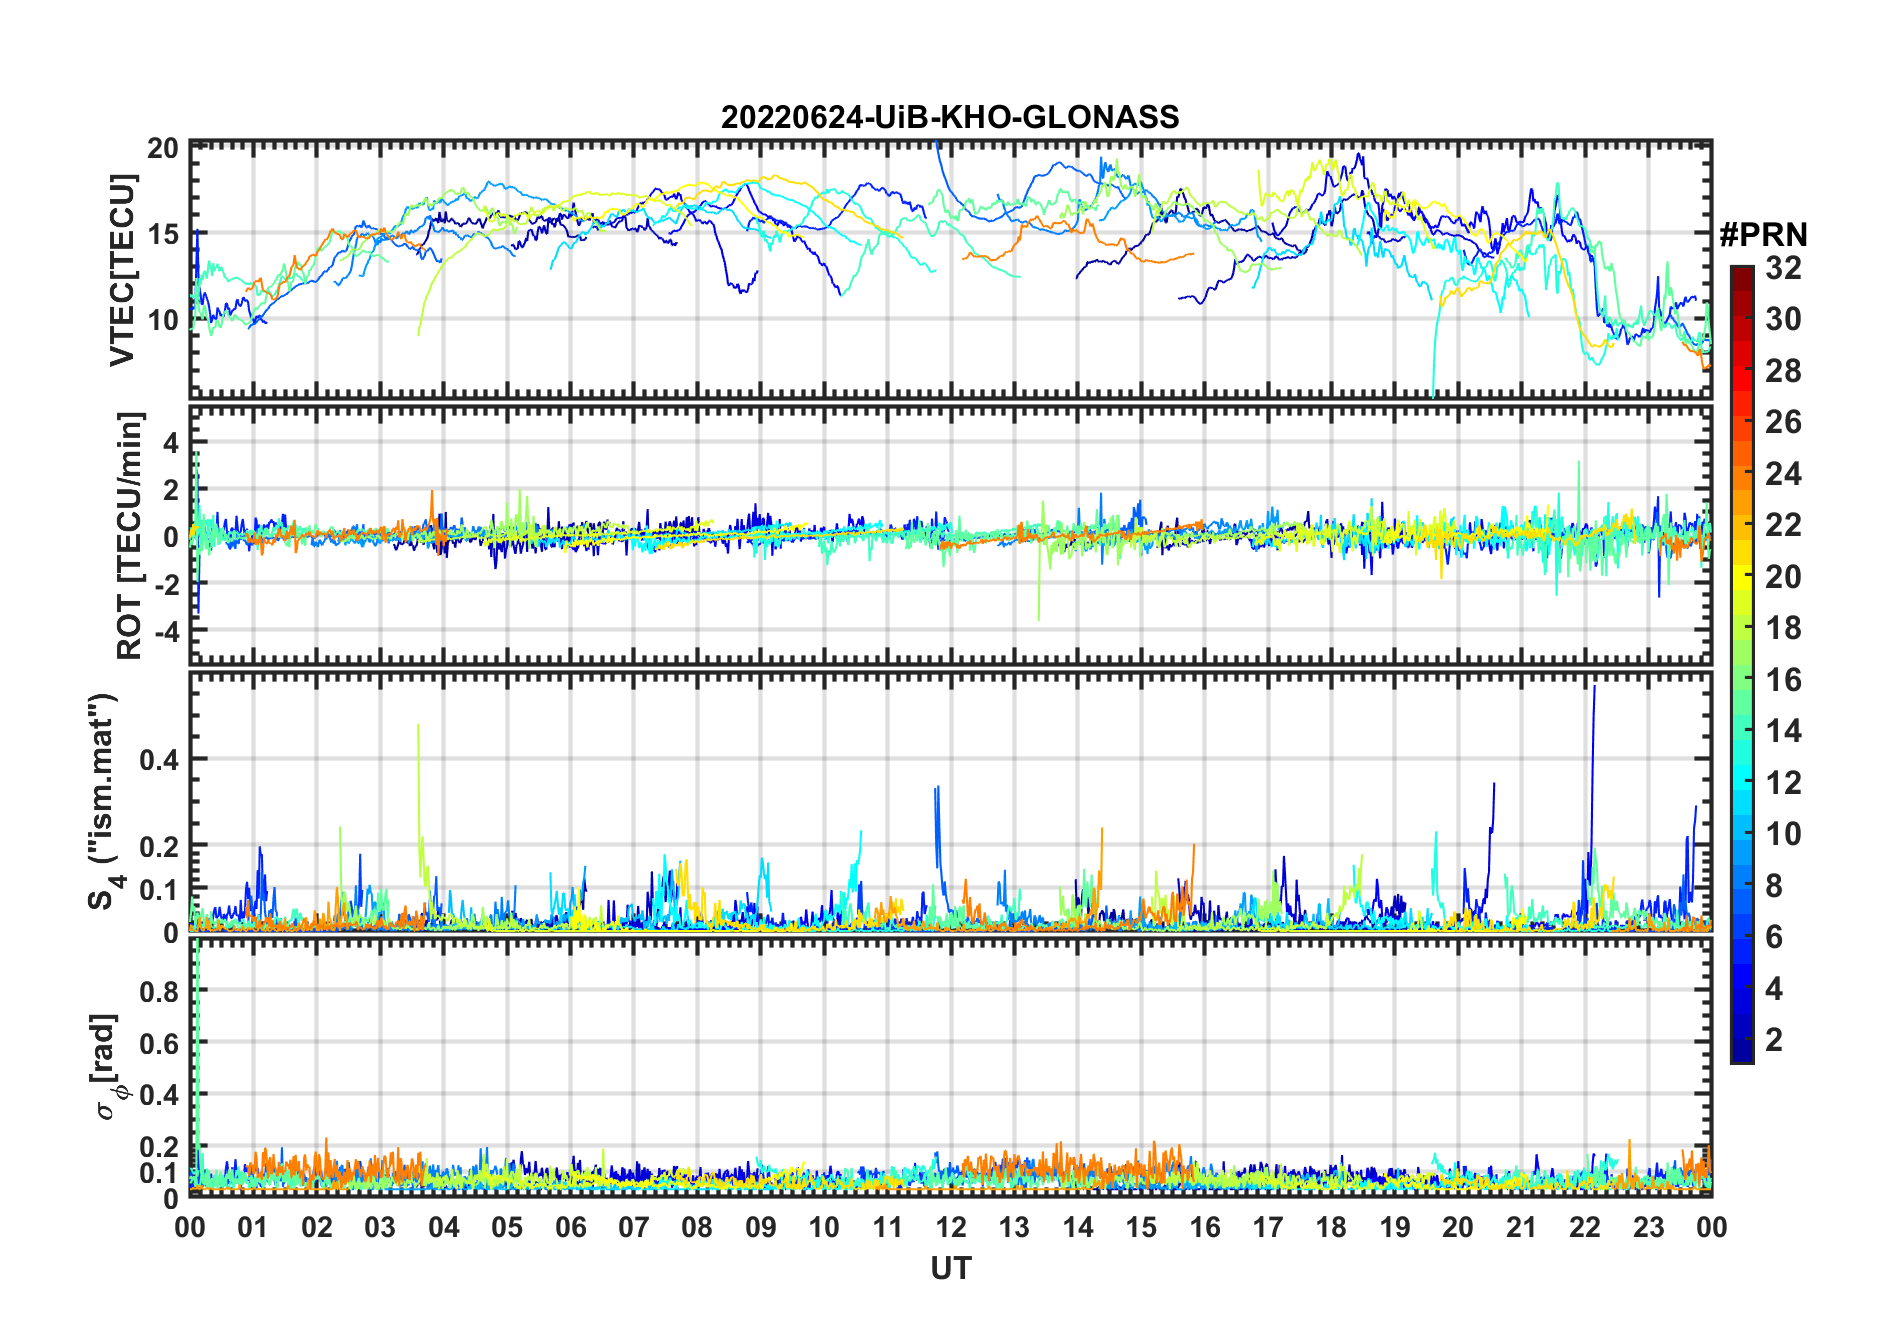The width and height of the screenshot is (1902, 1330).
Task: Click the UT x-axis label
Action: (x=950, y=1268)
